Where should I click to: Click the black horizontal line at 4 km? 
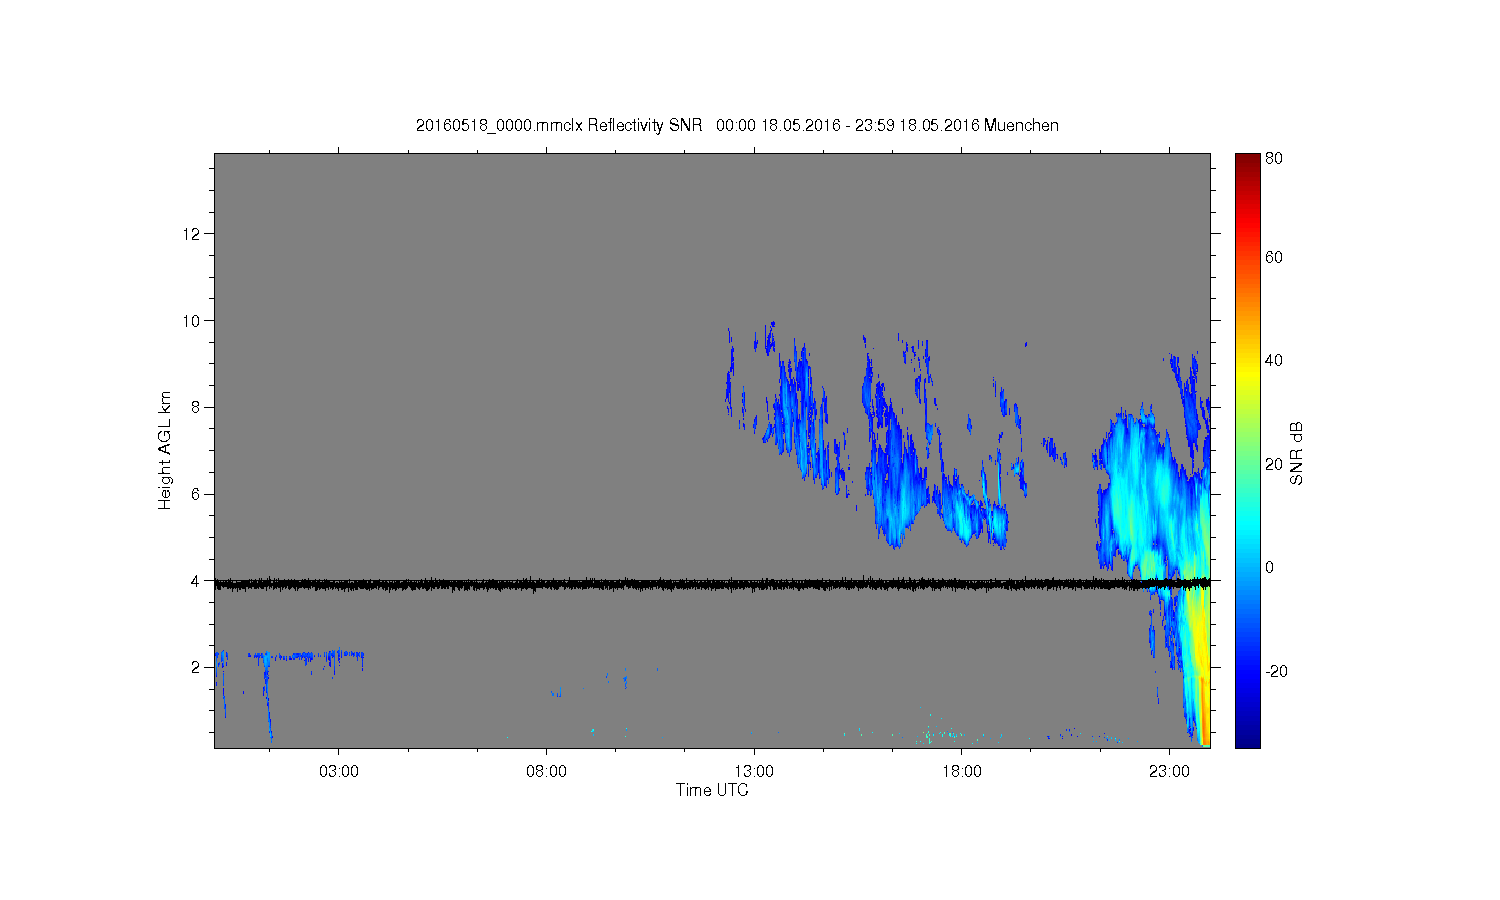click(712, 583)
